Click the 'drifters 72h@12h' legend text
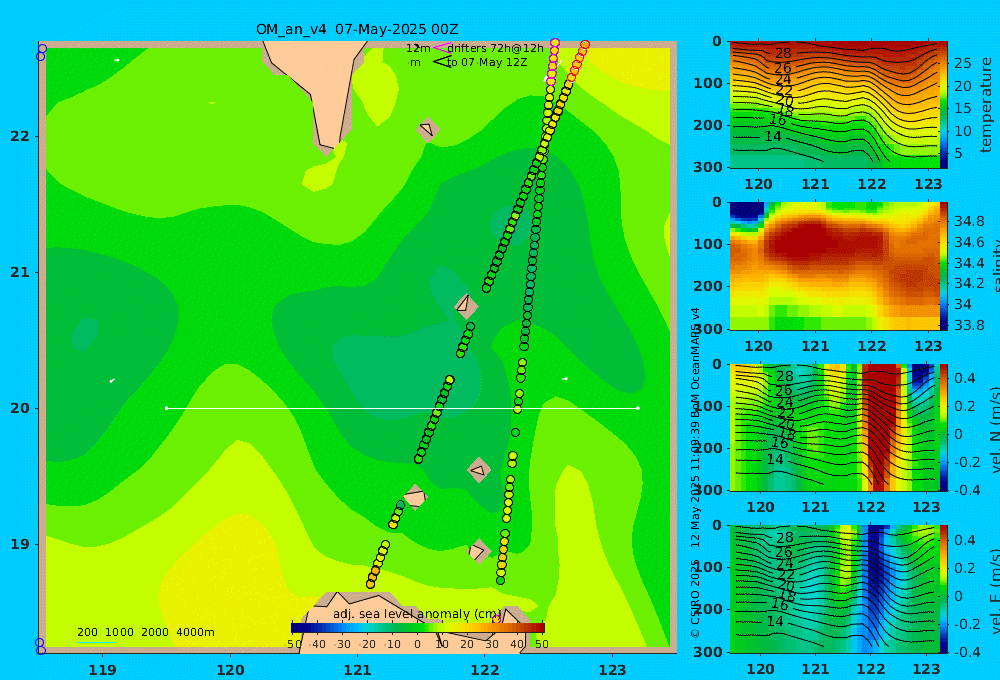This screenshot has width=1000, height=680. 495,48
